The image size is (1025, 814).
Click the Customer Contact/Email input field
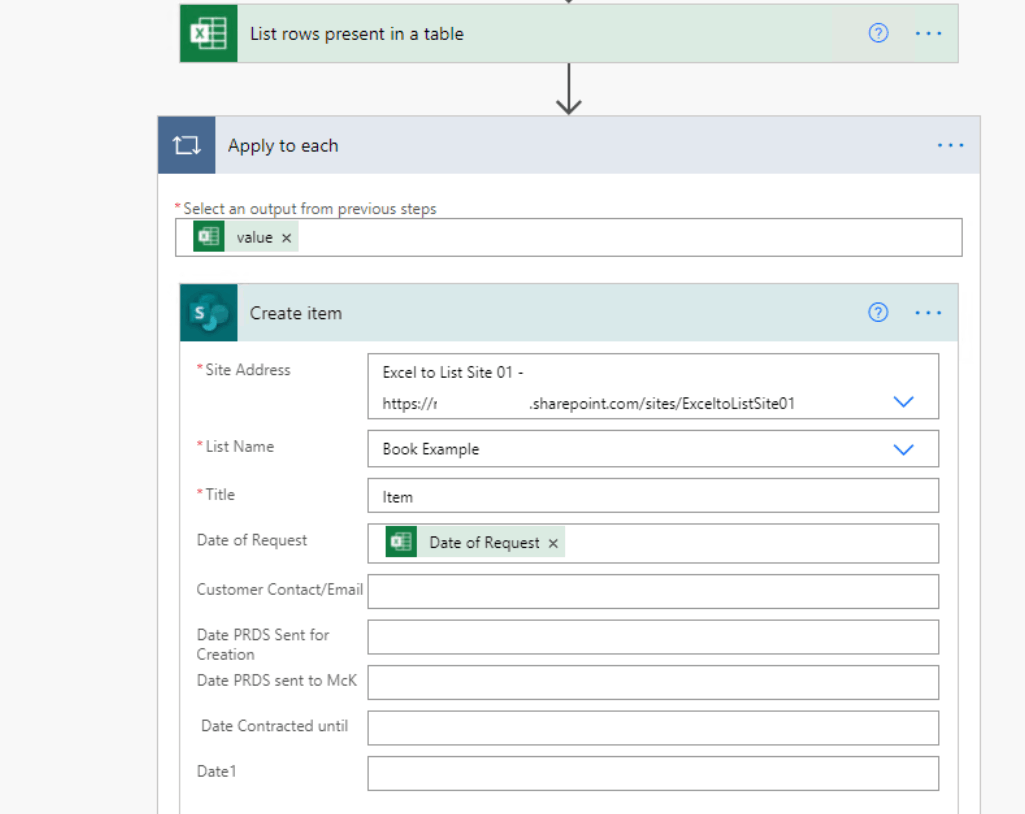(x=653, y=591)
